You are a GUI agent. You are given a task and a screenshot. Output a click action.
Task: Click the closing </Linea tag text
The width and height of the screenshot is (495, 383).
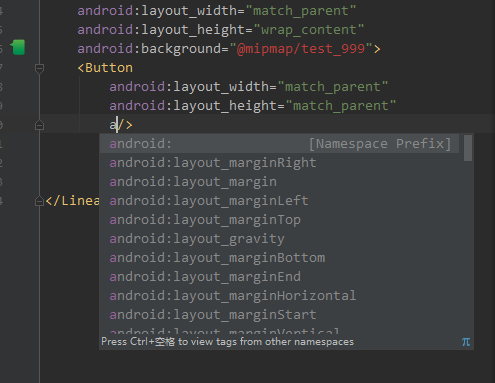(x=72, y=201)
